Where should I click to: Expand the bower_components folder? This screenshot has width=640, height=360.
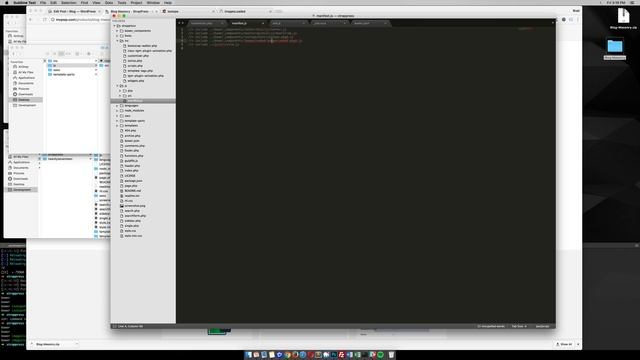click(117, 31)
